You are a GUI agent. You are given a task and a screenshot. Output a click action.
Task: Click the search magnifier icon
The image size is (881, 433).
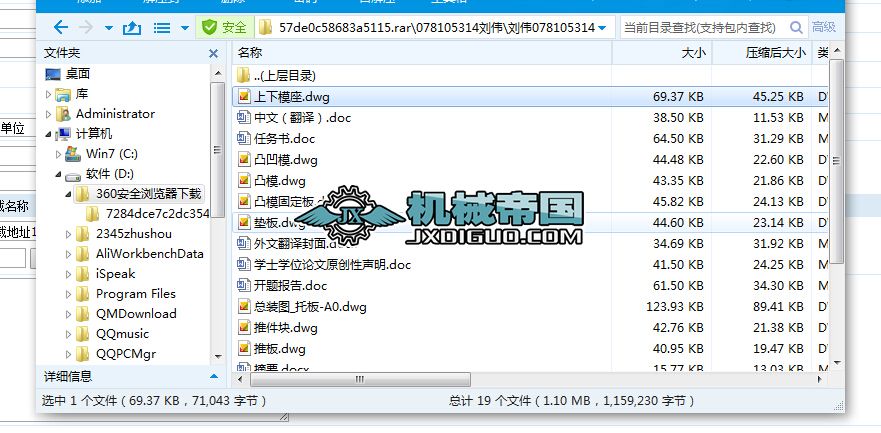coord(796,27)
